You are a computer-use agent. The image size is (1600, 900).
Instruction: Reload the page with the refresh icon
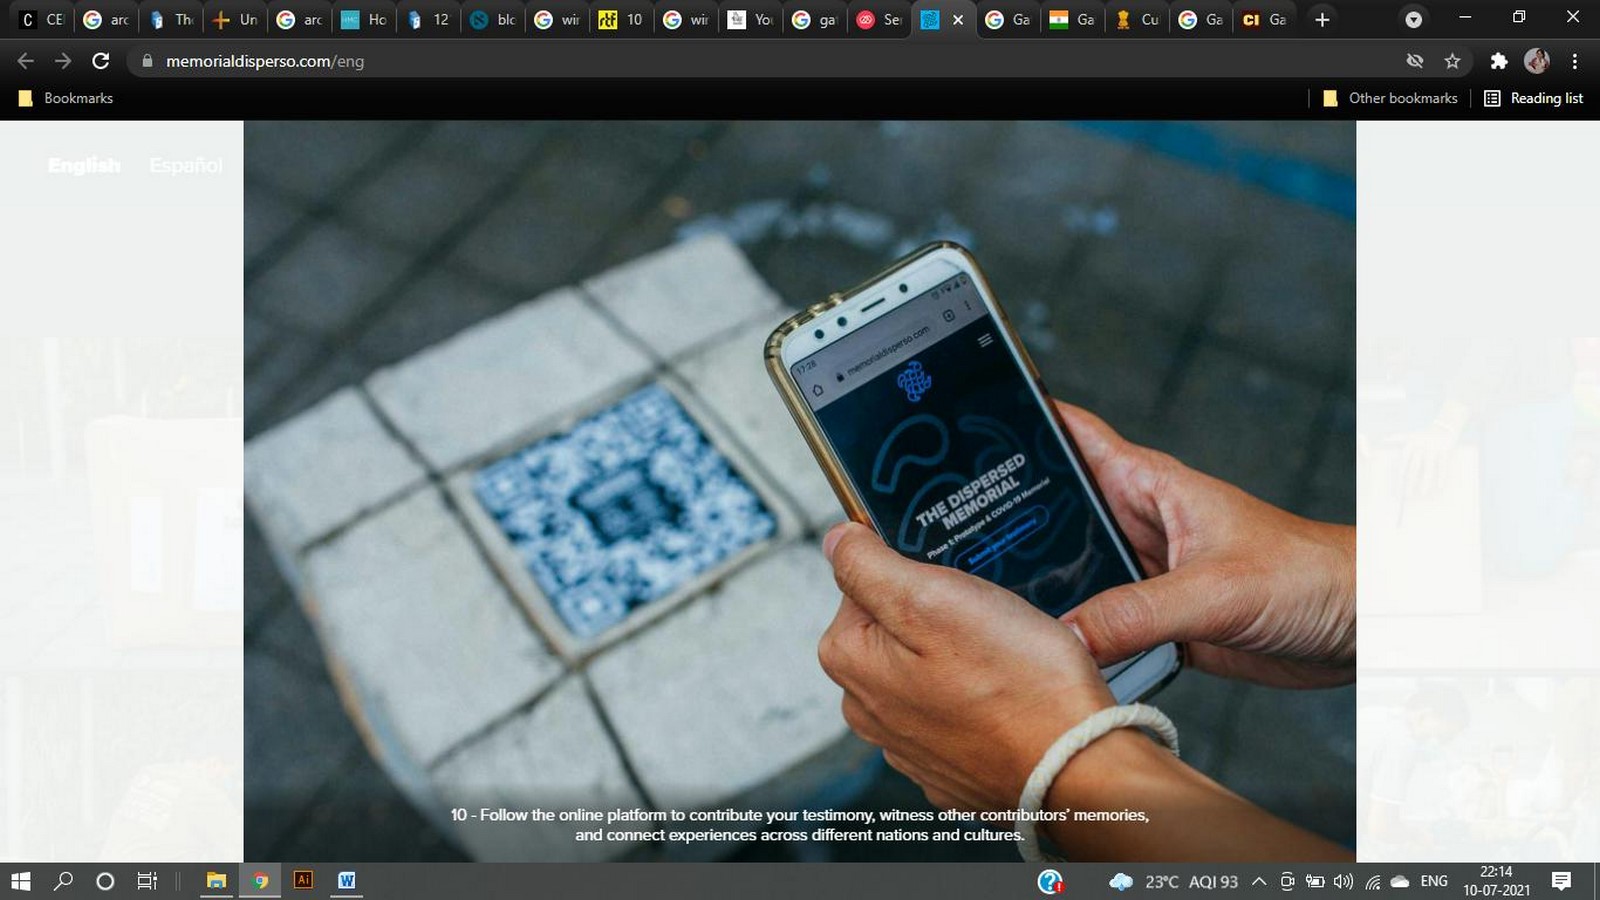click(100, 61)
